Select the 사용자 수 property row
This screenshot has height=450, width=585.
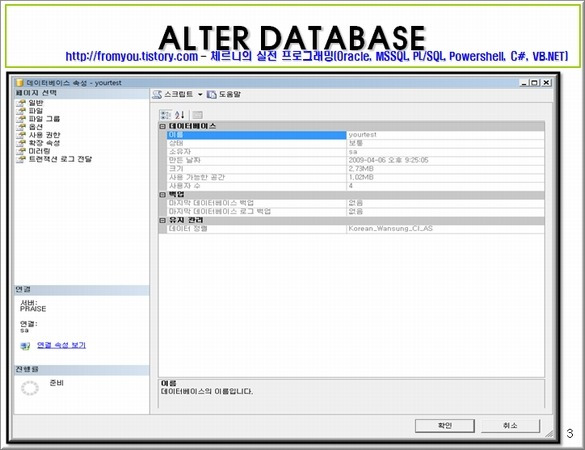[x=355, y=186]
